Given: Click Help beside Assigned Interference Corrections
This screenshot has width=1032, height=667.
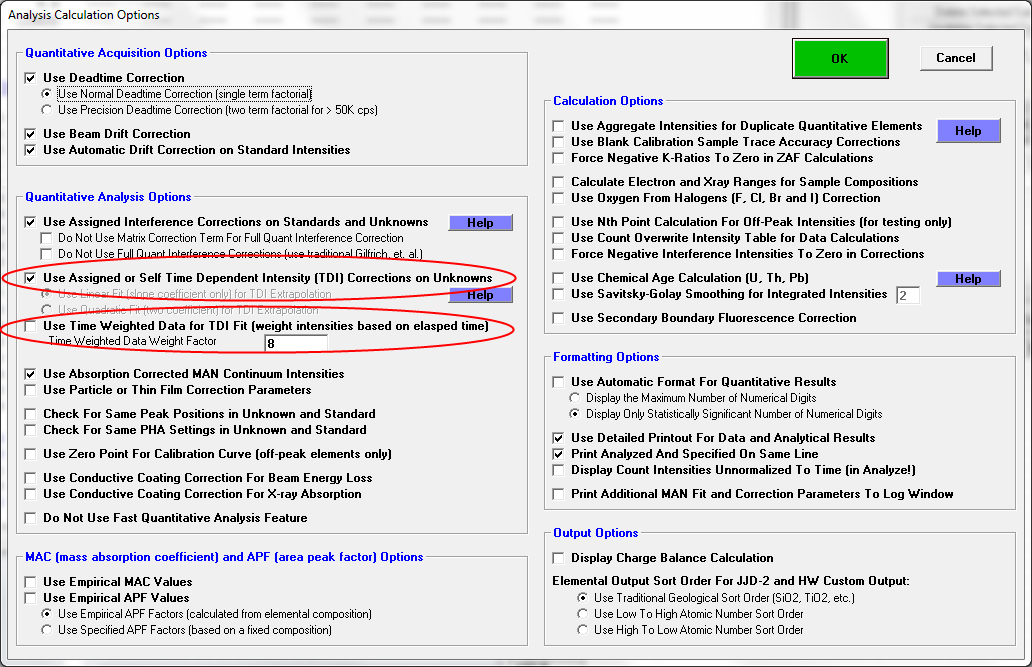Looking at the screenshot, I should (x=480, y=223).
